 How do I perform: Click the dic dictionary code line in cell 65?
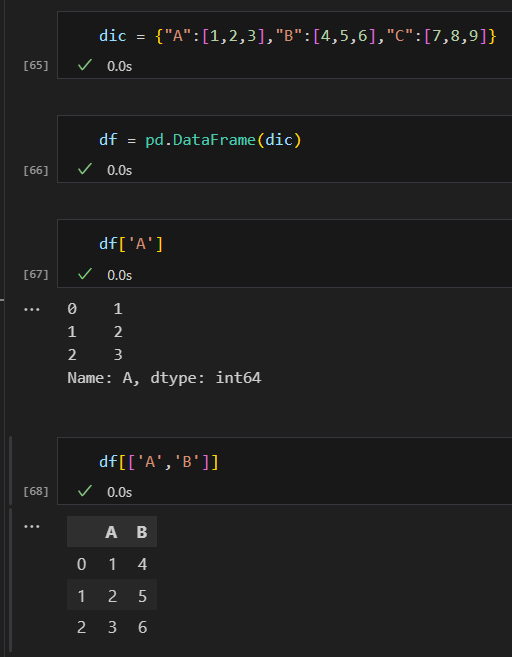(297, 36)
